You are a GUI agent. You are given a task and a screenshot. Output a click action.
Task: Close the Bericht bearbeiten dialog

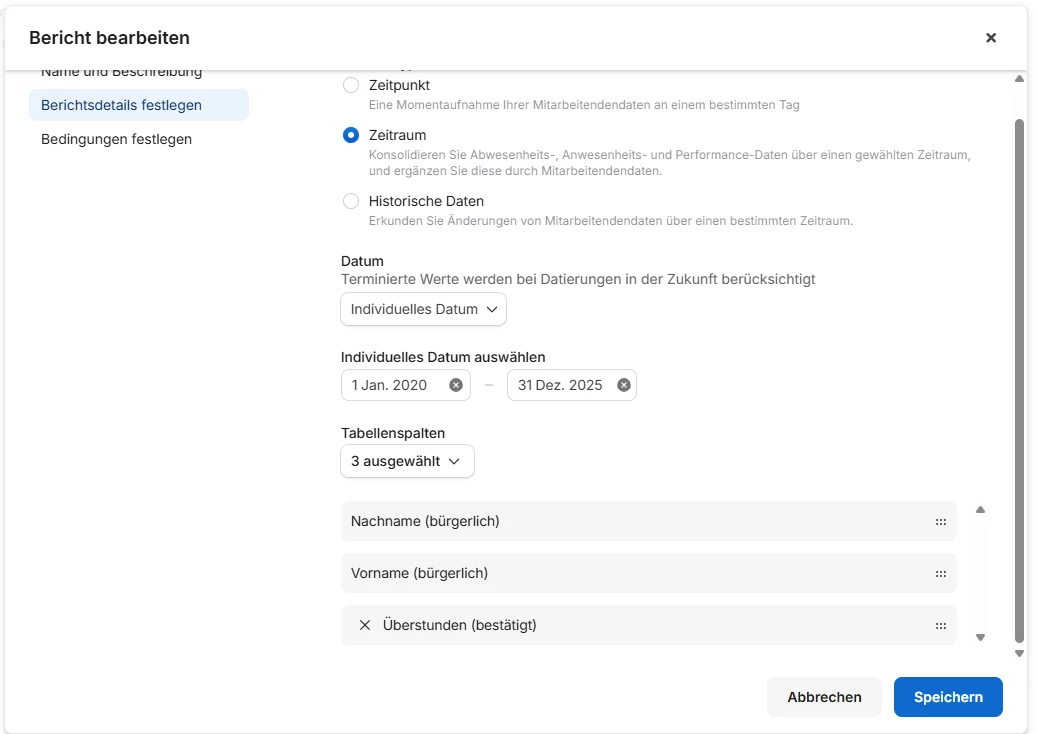991,38
